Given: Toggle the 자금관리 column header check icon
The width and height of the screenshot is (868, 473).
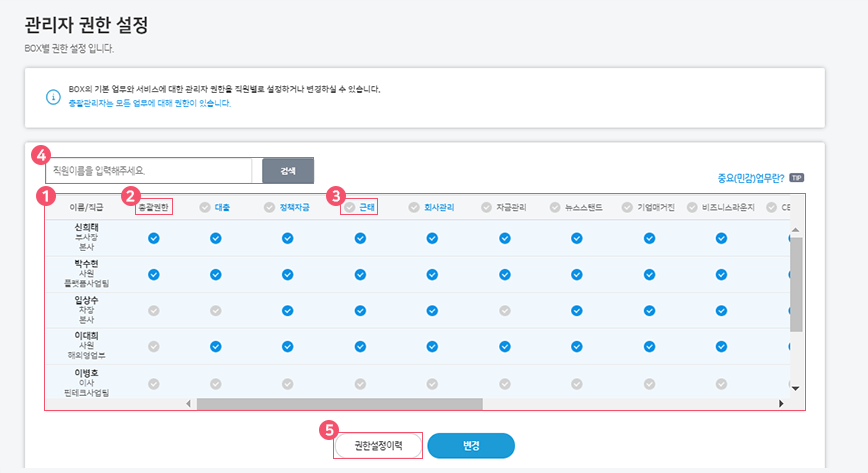Looking at the screenshot, I should tap(486, 207).
